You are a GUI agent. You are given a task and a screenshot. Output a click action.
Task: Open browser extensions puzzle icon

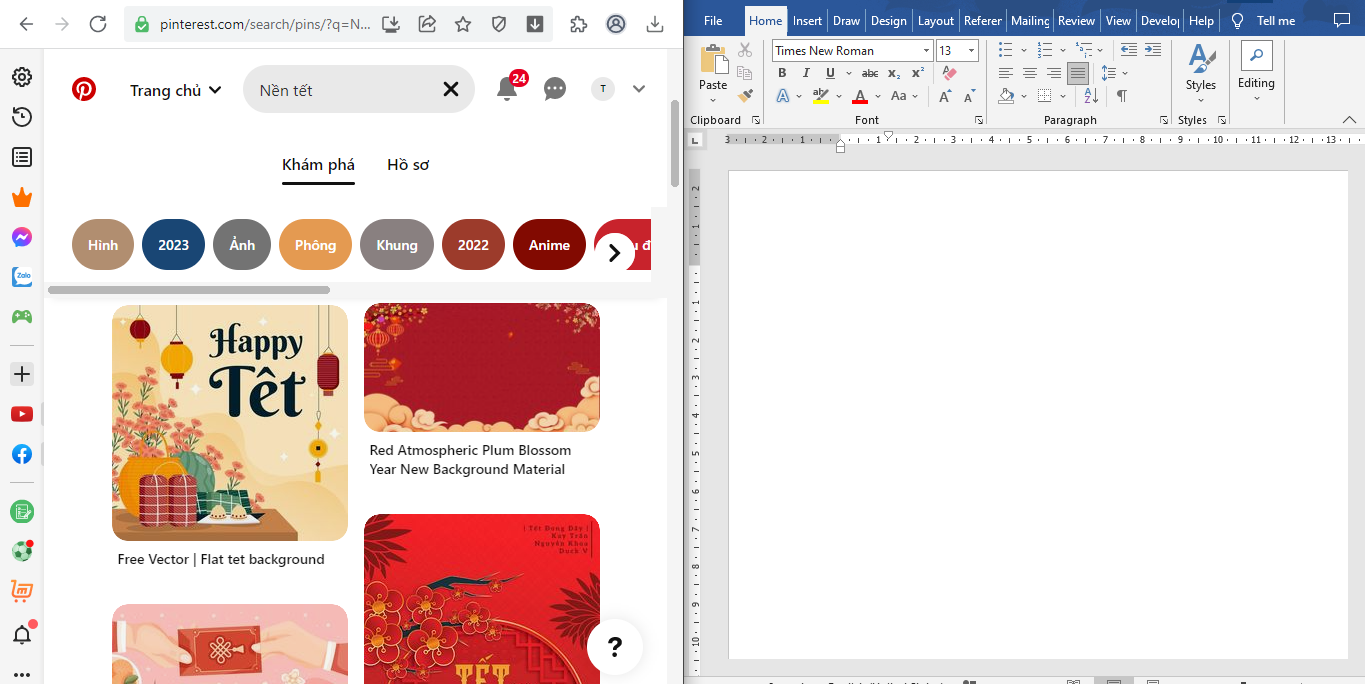[579, 24]
